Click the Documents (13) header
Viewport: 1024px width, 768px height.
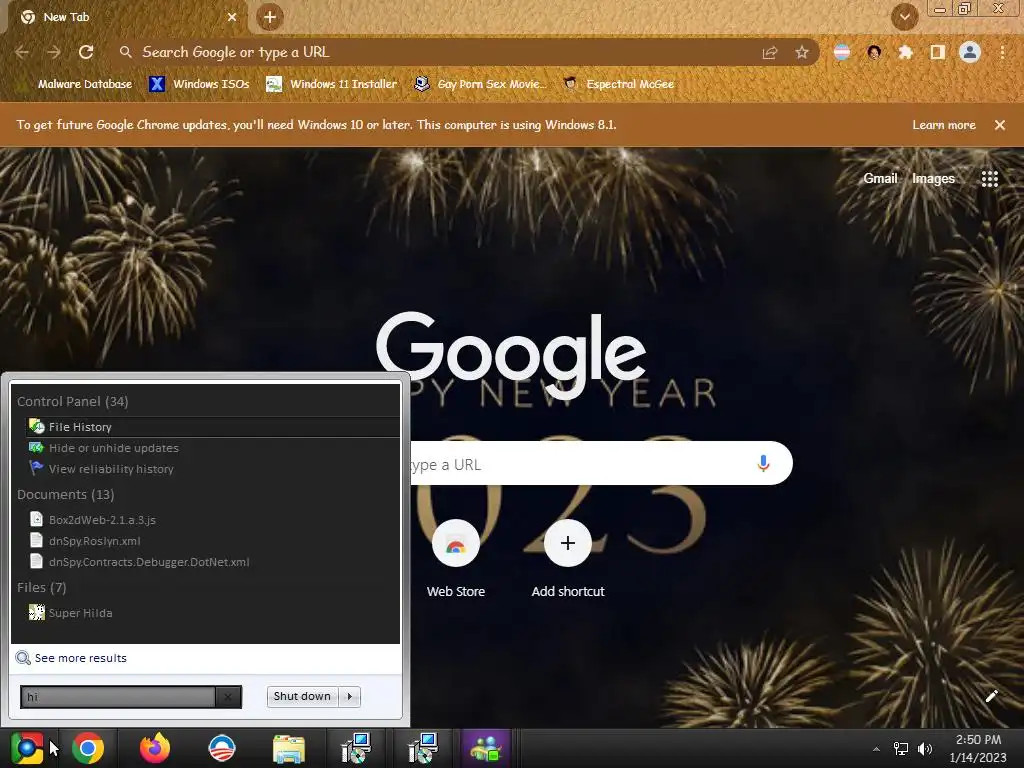[65, 494]
